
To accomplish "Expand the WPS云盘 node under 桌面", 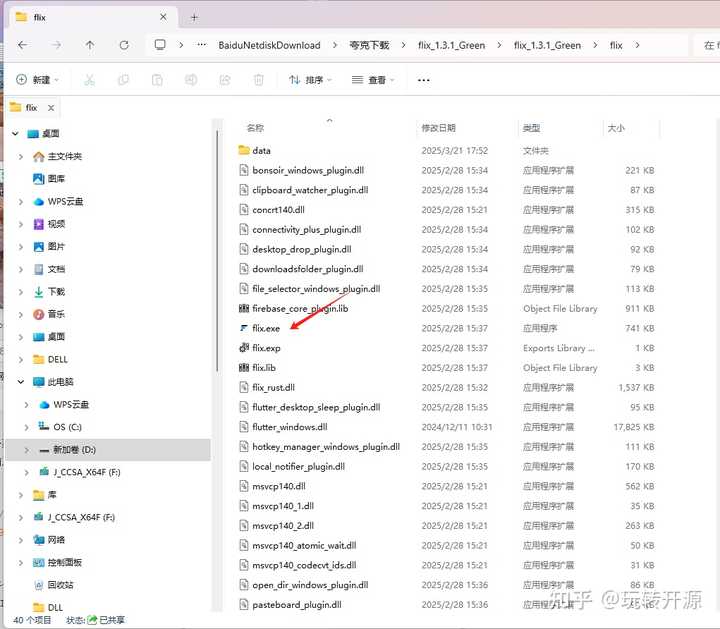I will (21, 202).
